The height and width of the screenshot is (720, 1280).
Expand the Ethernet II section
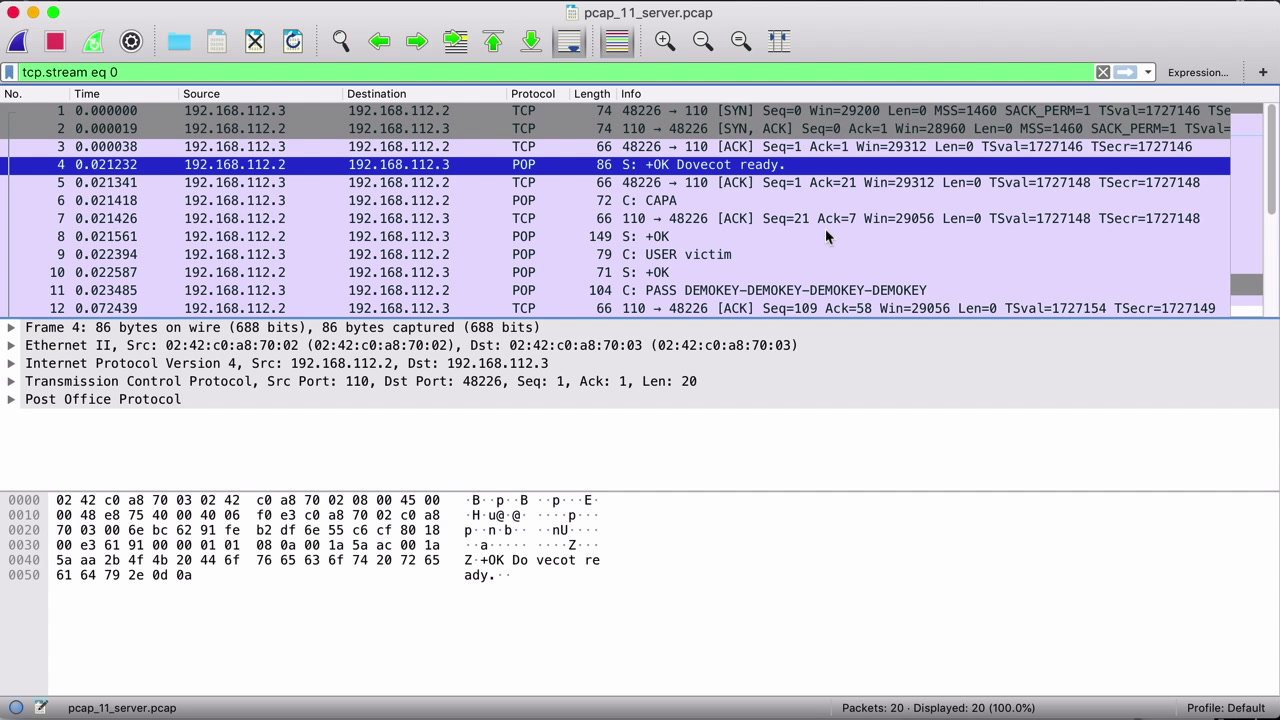[11, 345]
